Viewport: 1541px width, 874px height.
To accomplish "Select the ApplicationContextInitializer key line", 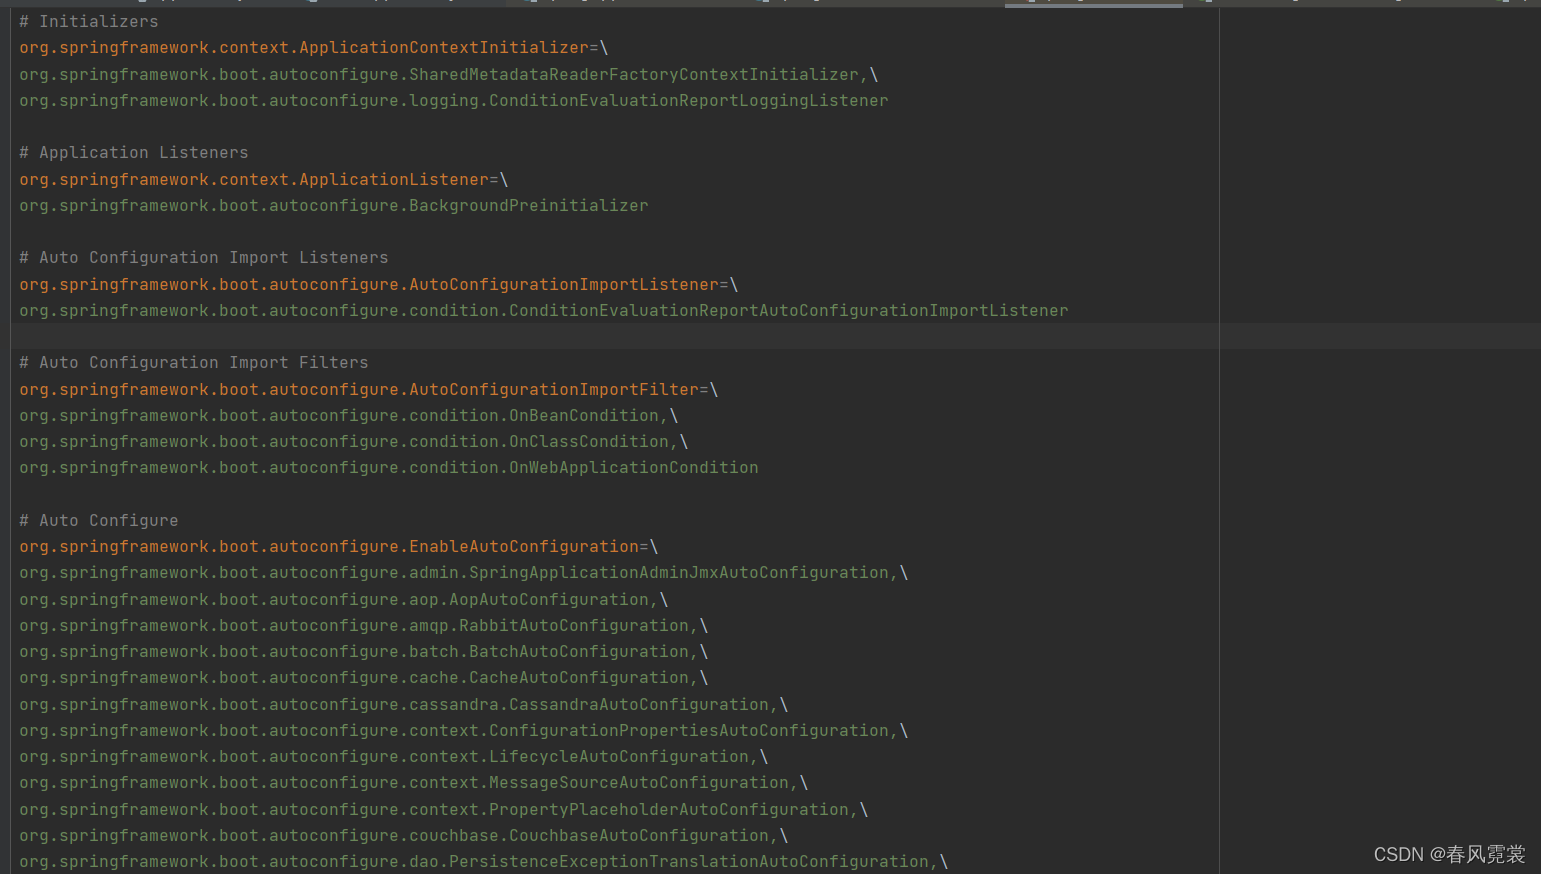I will (314, 47).
